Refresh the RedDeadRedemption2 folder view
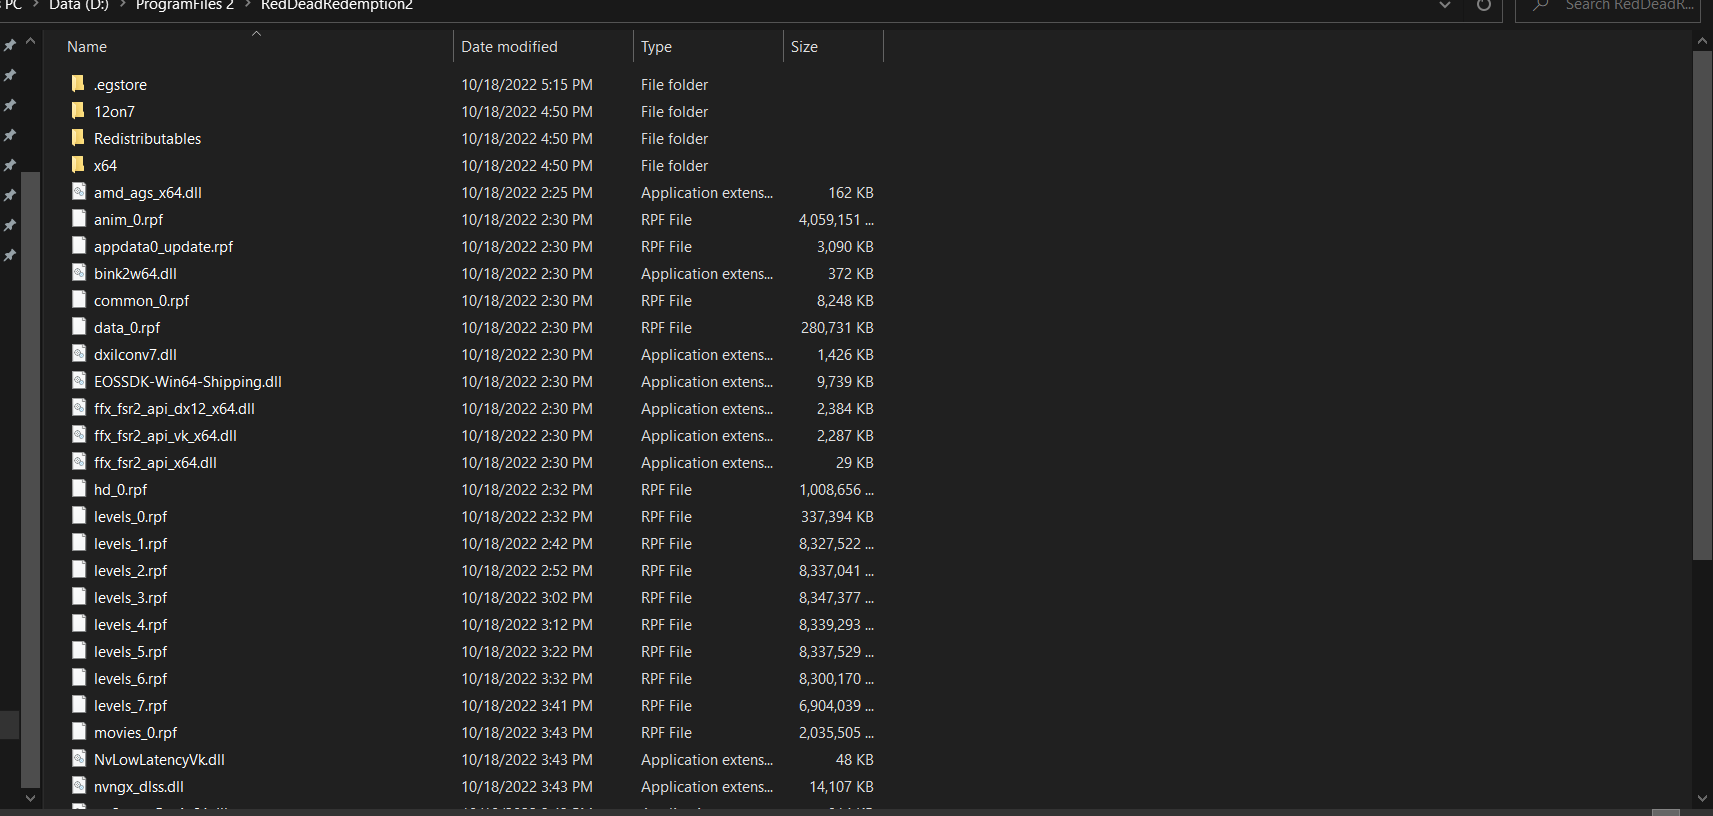 1484,5
